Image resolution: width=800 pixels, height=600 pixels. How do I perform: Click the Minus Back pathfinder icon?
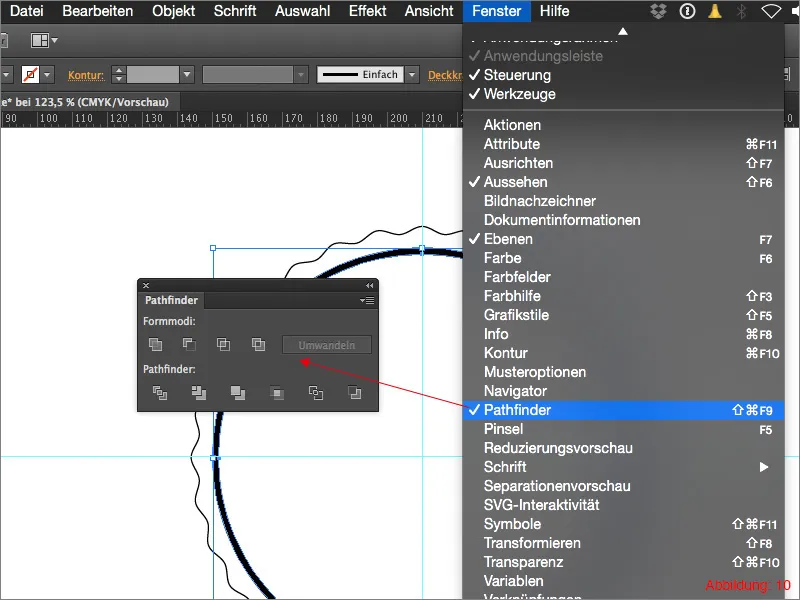coord(355,393)
